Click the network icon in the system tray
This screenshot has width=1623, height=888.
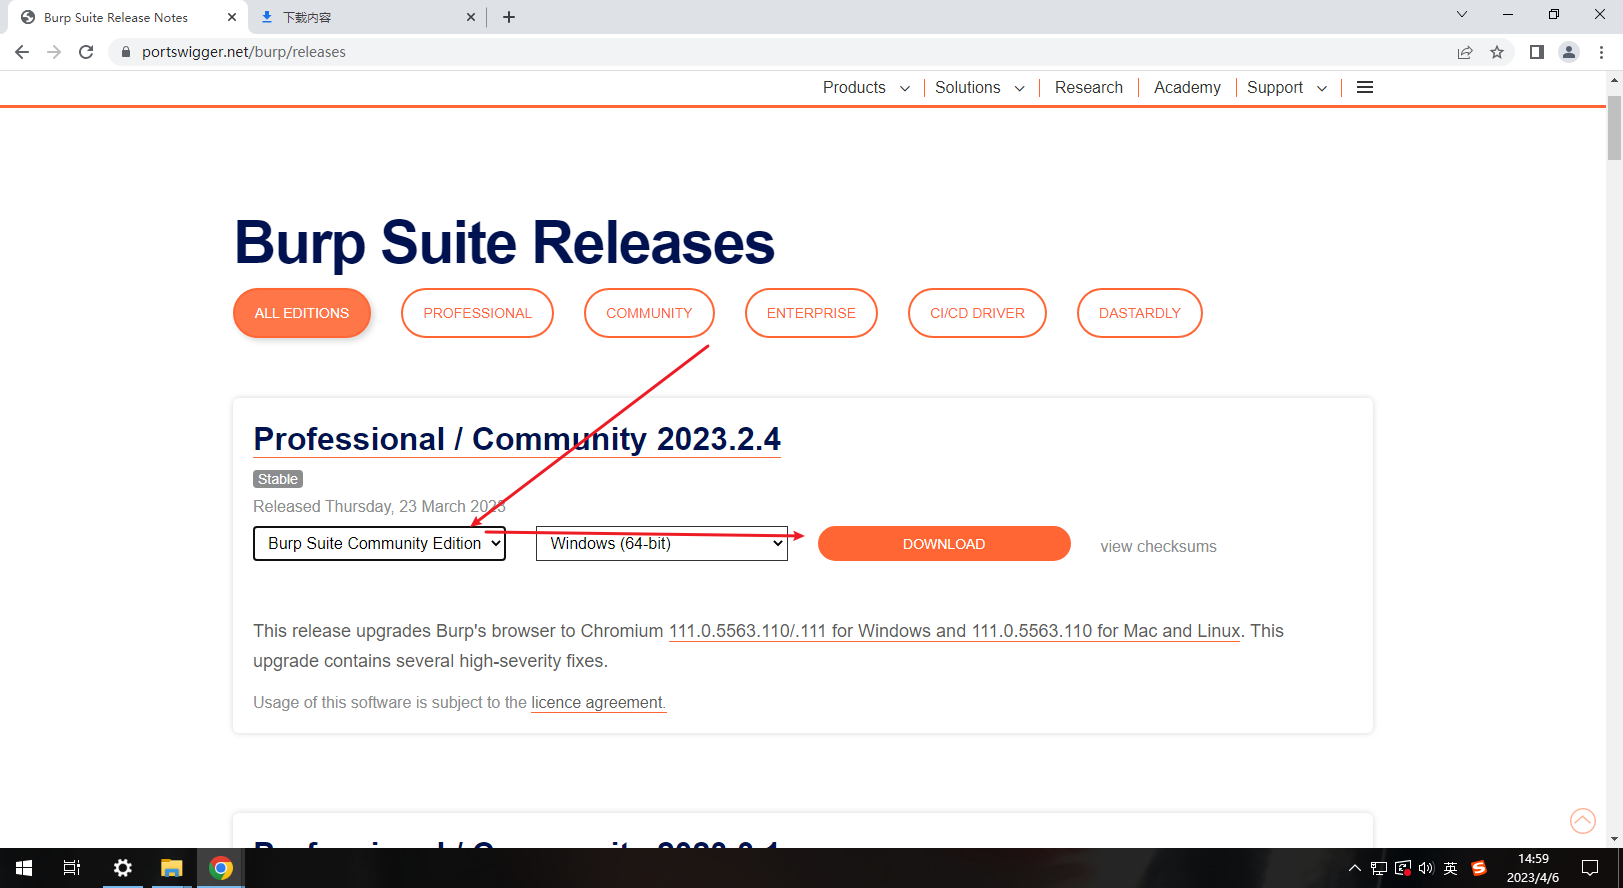tap(1379, 868)
